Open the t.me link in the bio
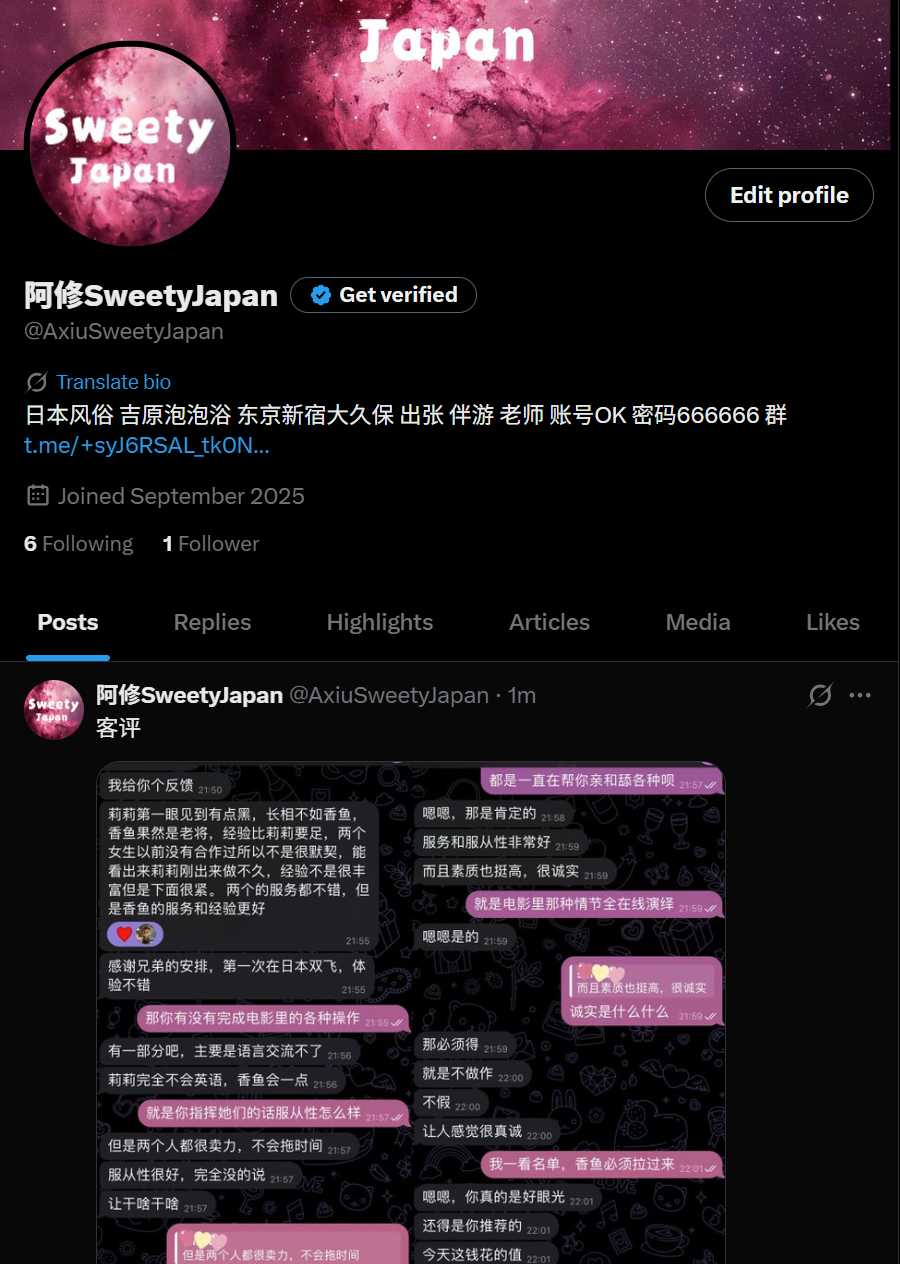 coord(147,446)
